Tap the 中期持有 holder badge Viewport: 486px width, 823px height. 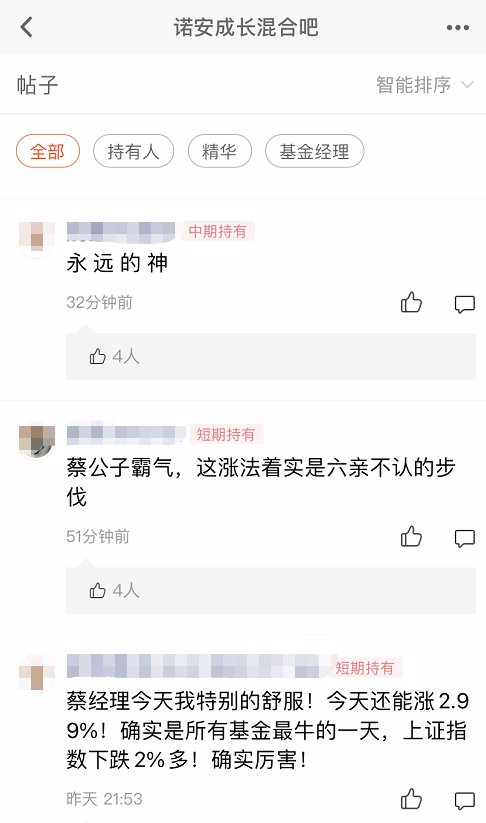[x=218, y=231]
